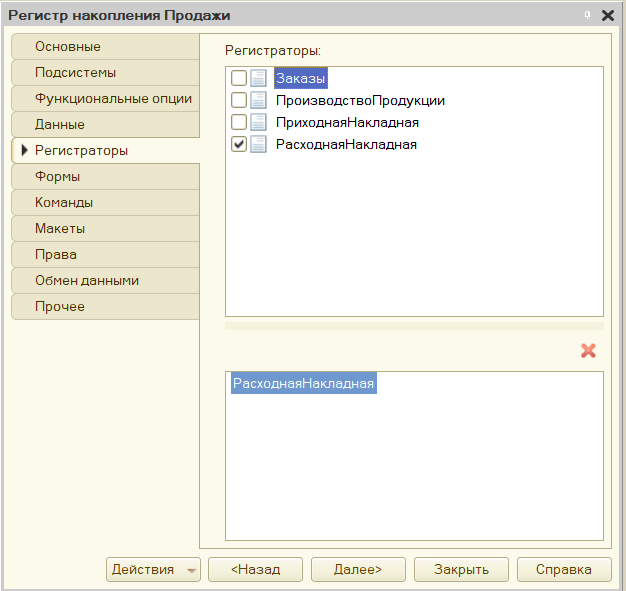This screenshot has height=591, width=626.
Task: Open the Функциональные опции tab
Action: point(105,99)
